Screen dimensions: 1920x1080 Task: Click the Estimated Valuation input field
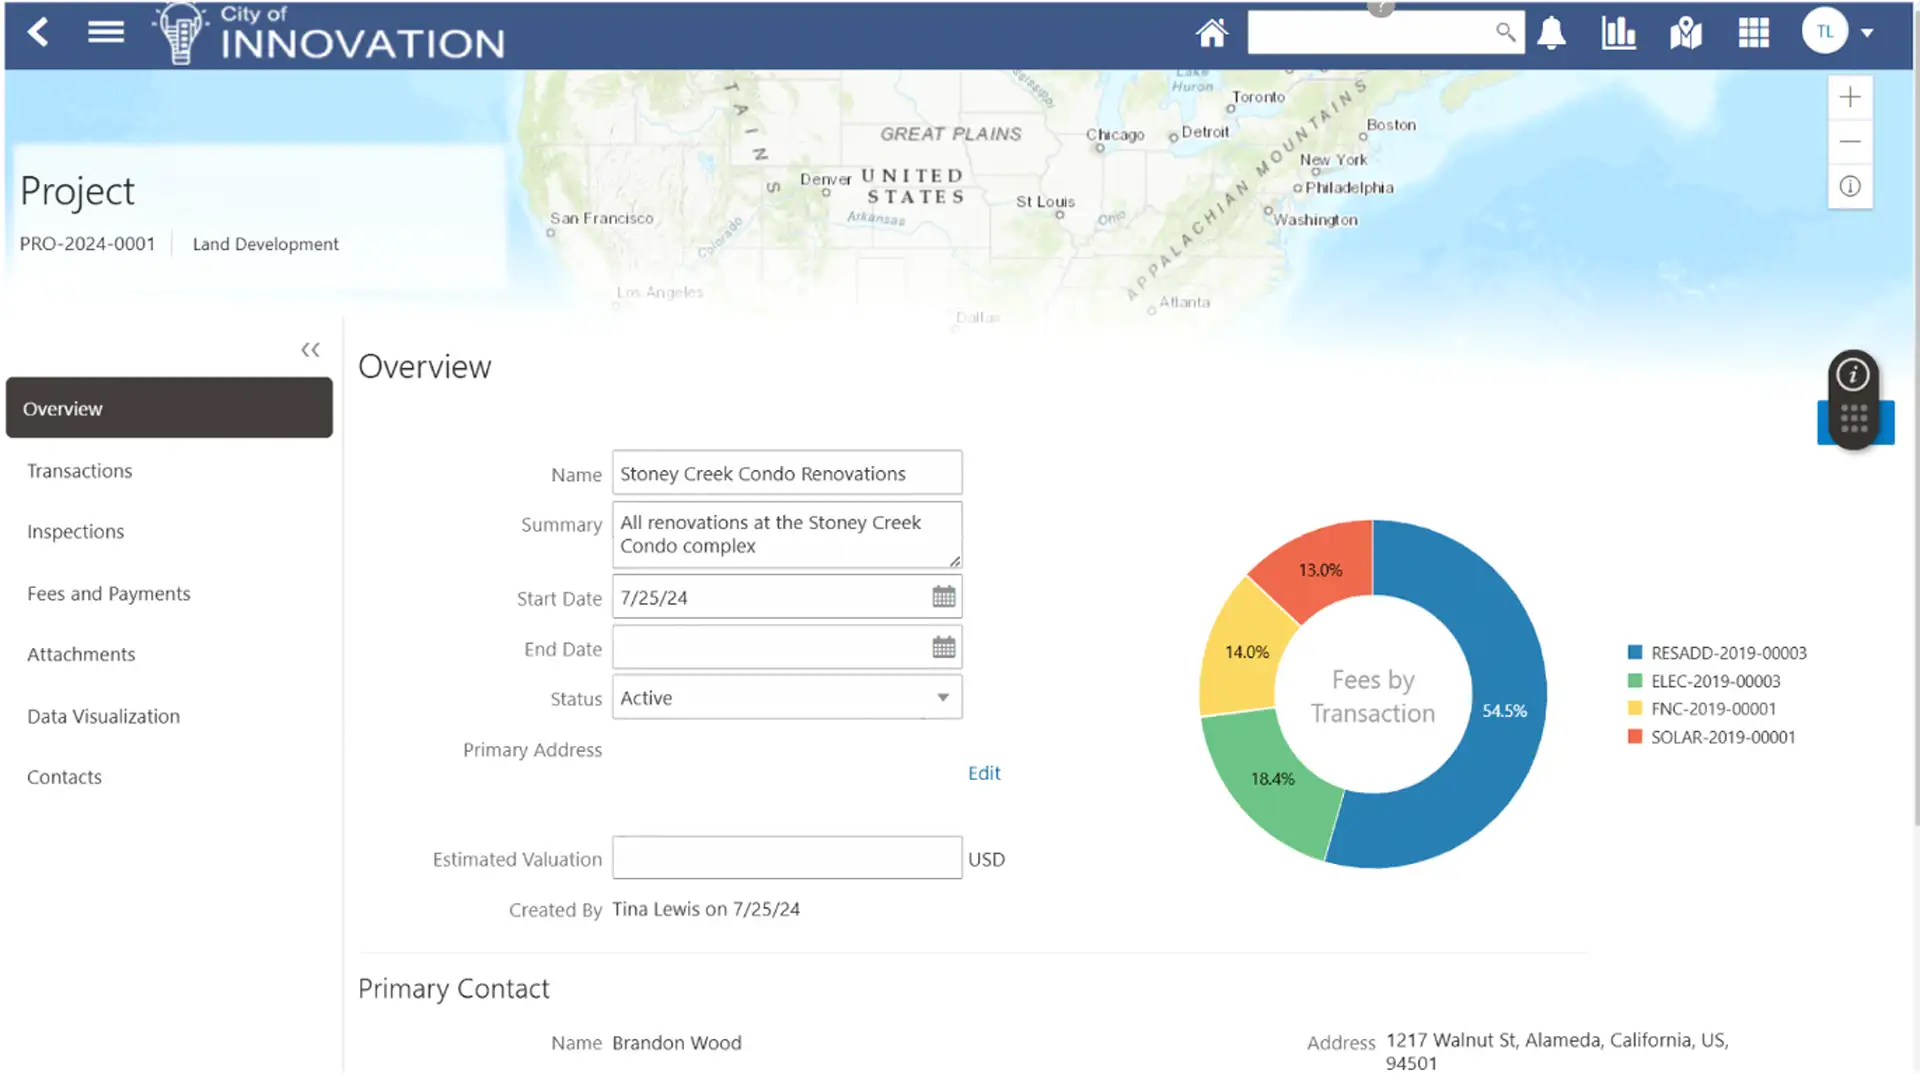click(x=786, y=858)
